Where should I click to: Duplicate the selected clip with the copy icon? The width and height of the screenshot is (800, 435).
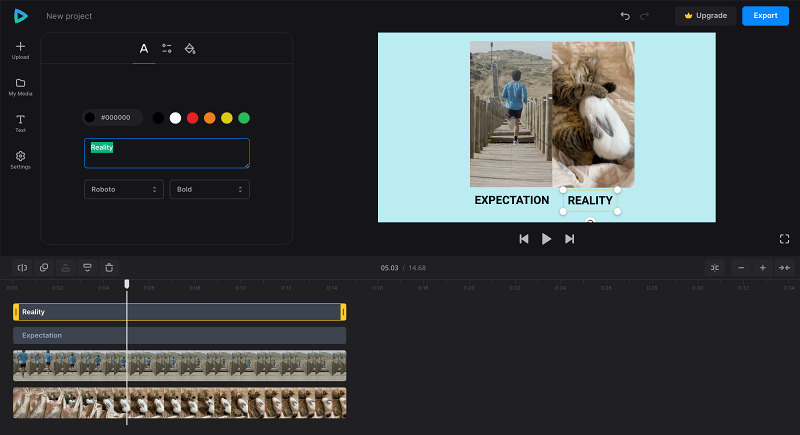click(44, 268)
